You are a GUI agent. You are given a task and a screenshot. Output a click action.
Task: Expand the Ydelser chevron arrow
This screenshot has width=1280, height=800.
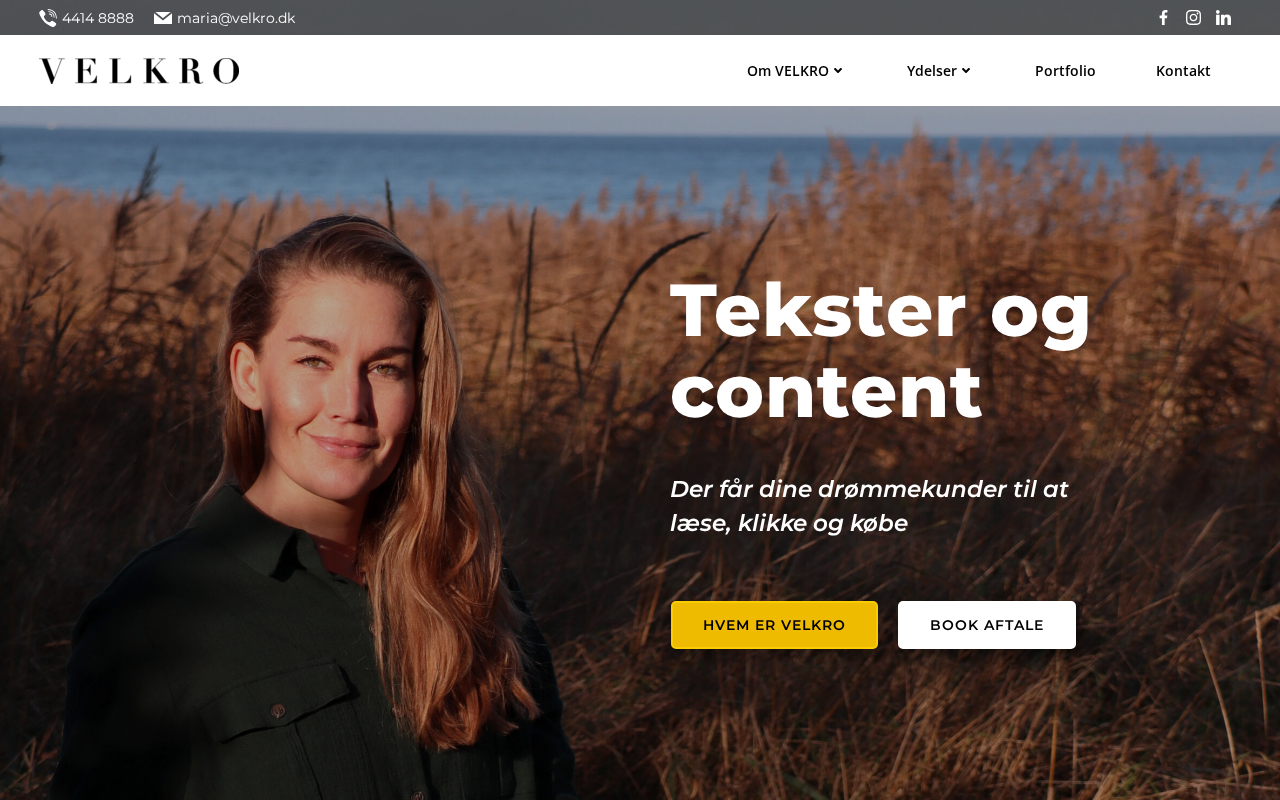click(965, 71)
